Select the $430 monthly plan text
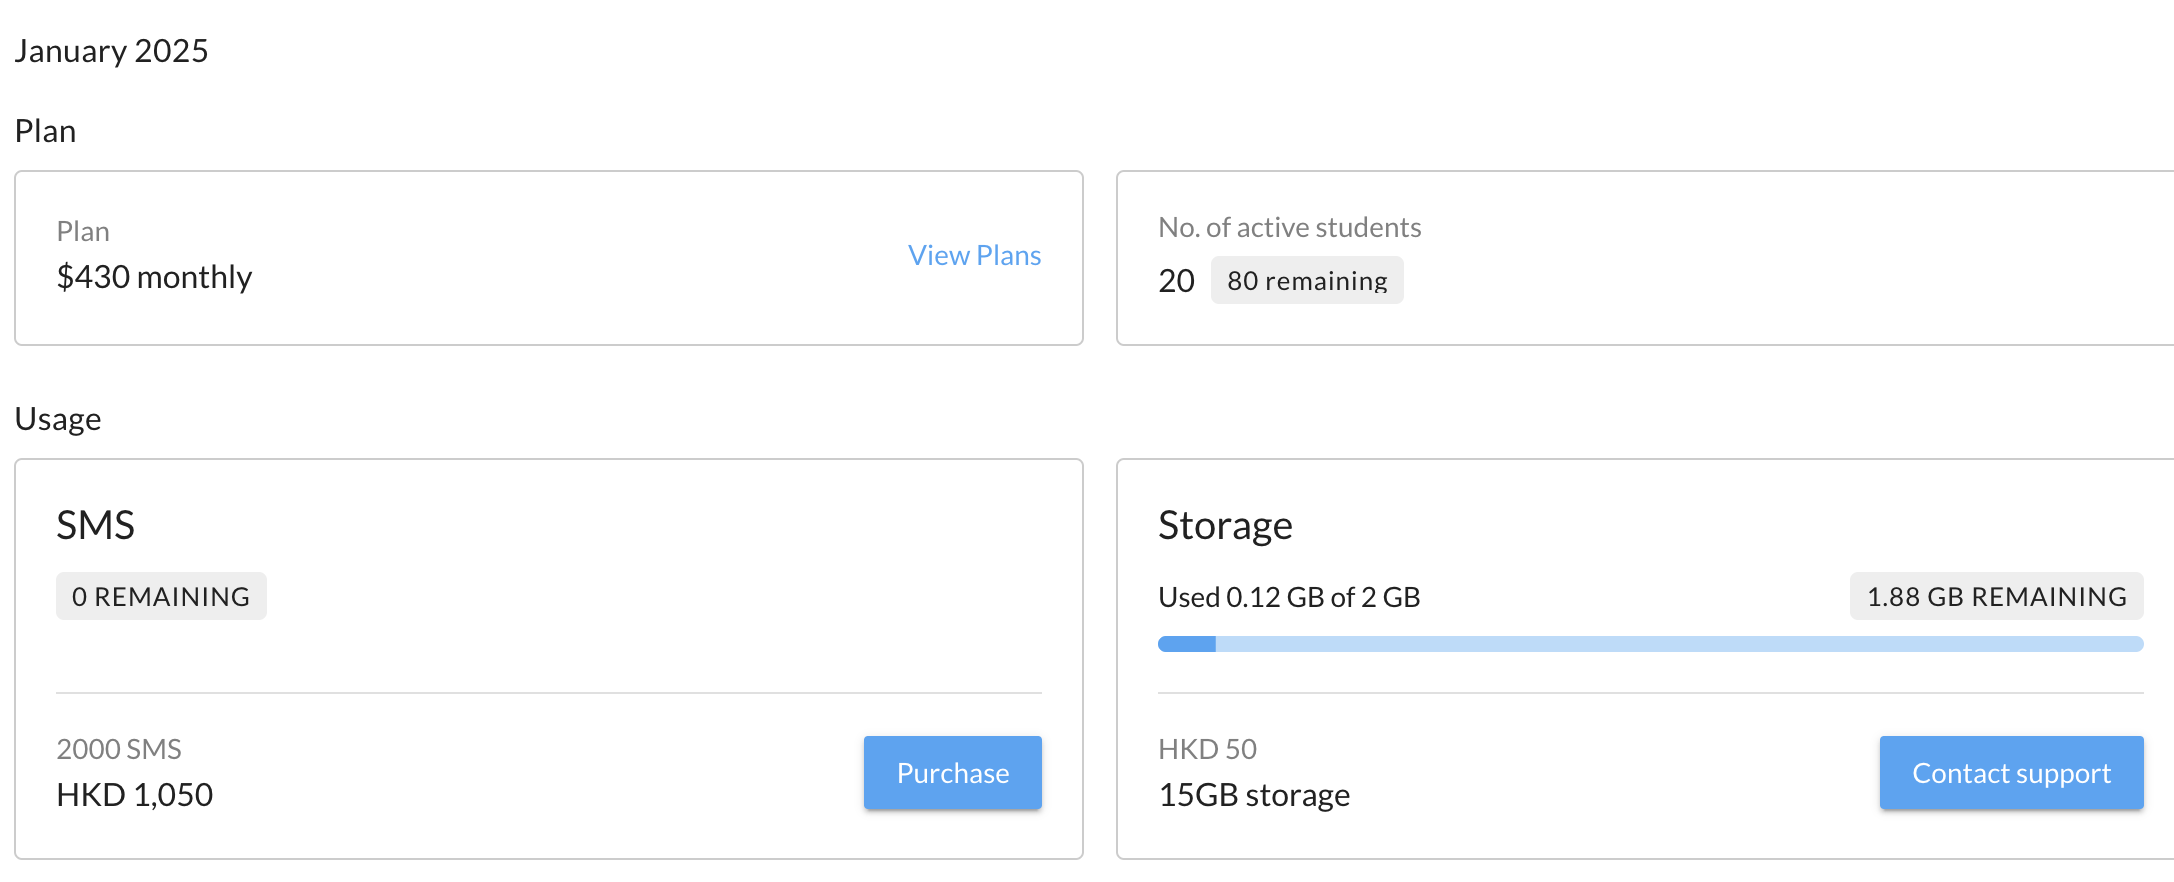The image size is (2174, 882). 154,277
